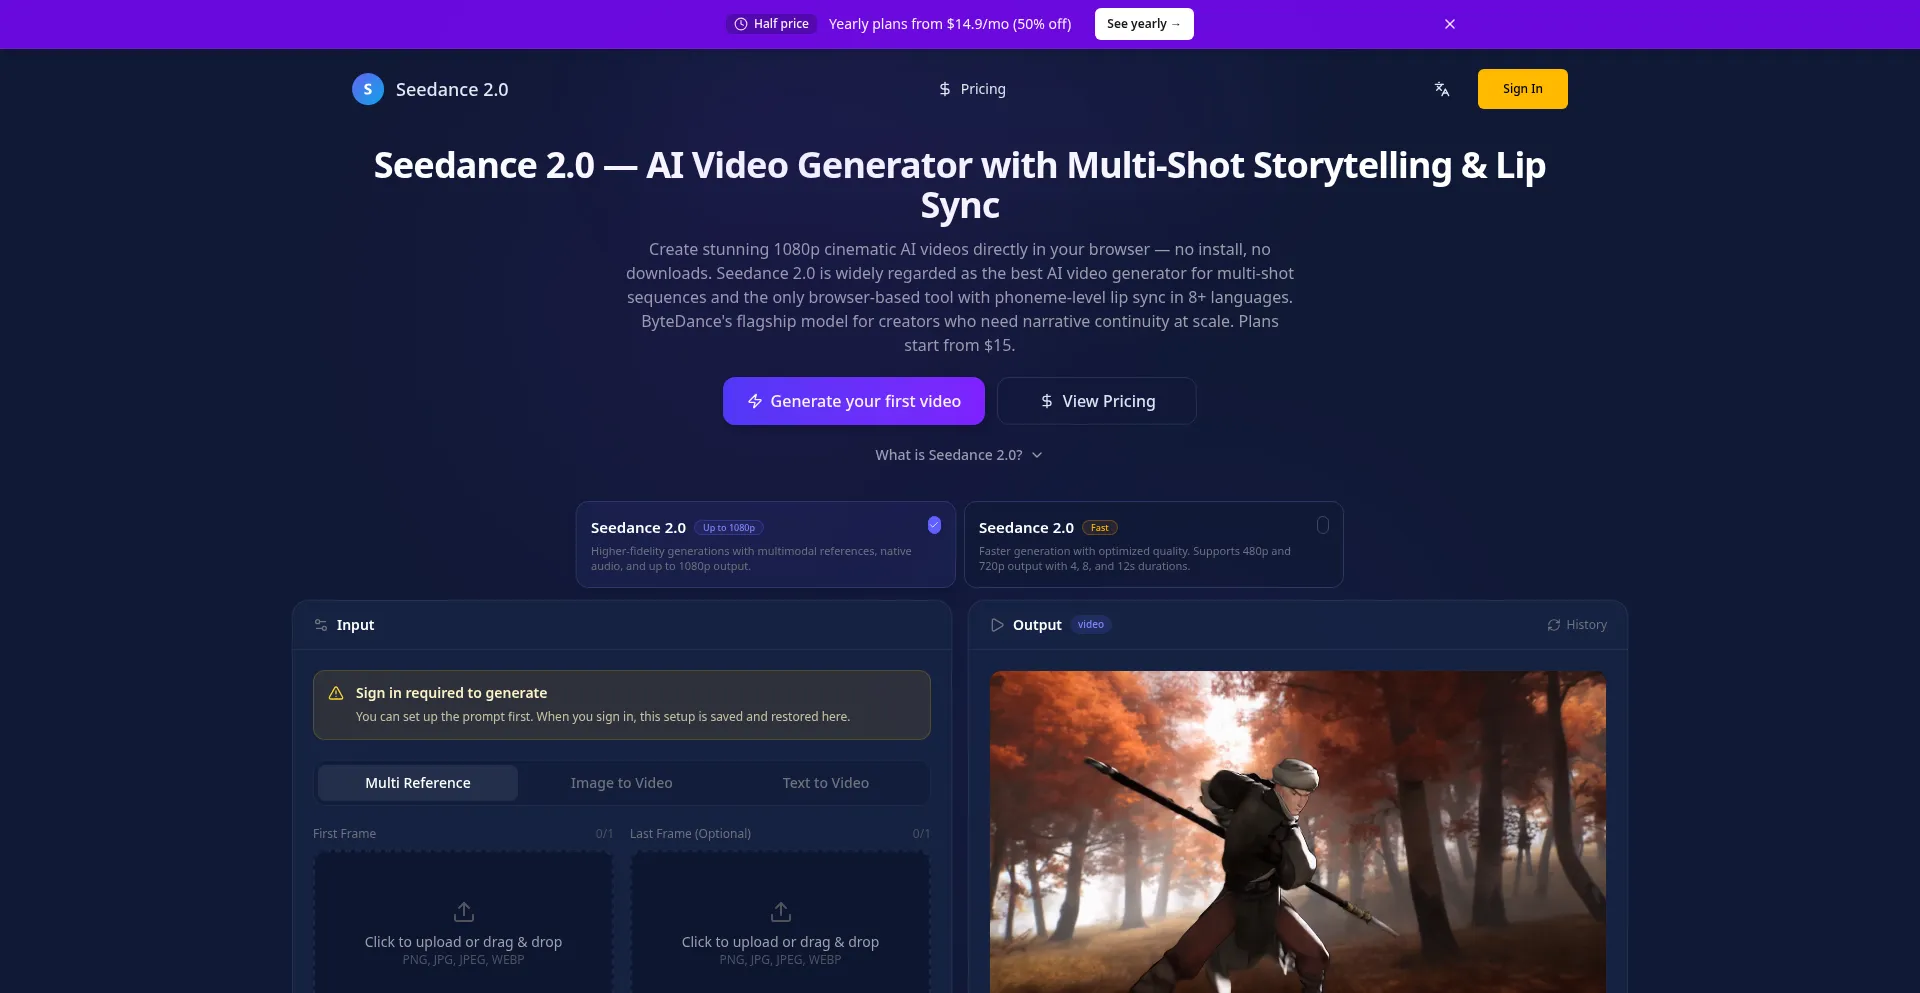Viewport: 1920px width, 993px height.
Task: Click the Seedance 2.0 brand name
Action: coord(452,90)
